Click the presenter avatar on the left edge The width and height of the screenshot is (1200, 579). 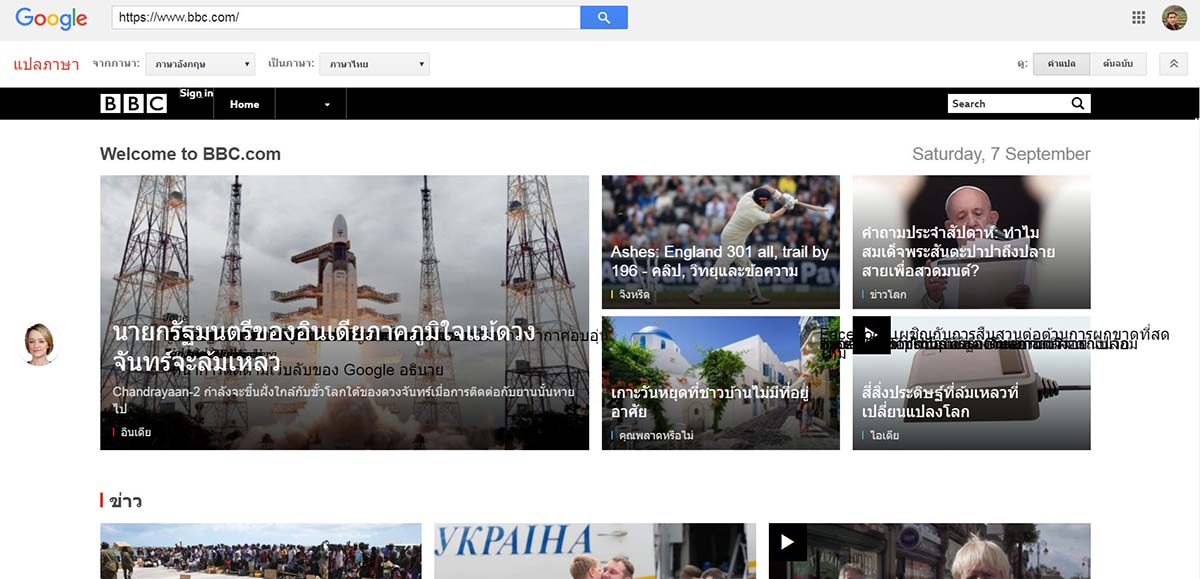coord(40,344)
